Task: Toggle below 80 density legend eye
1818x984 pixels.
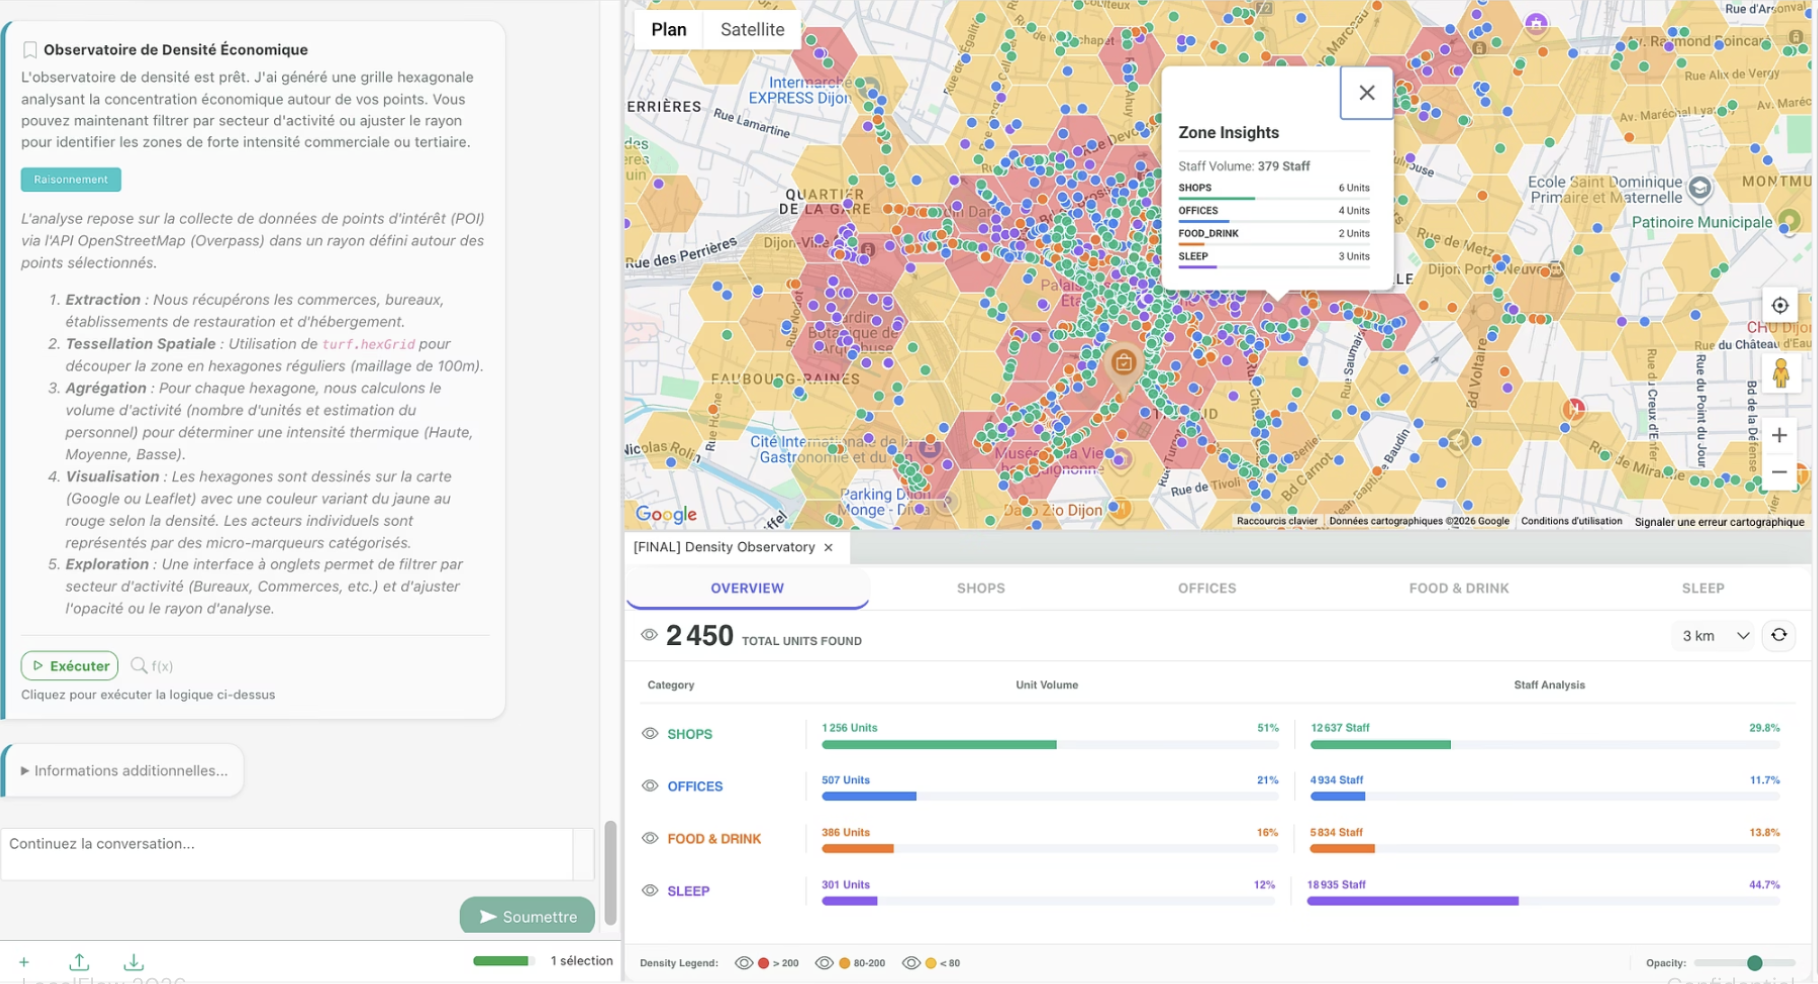Action: (x=911, y=963)
